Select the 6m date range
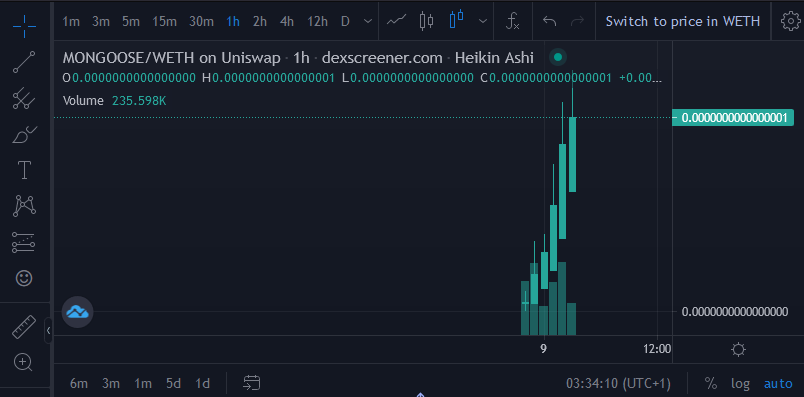Image resolution: width=804 pixels, height=397 pixels. (78, 383)
